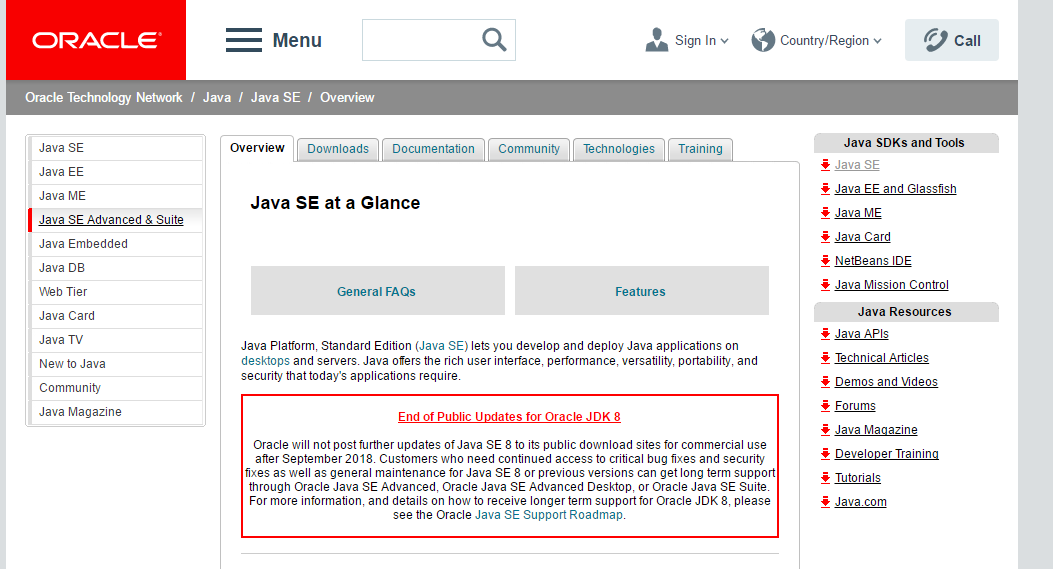Open the Tutorials link
The height and width of the screenshot is (569, 1053).
point(858,478)
